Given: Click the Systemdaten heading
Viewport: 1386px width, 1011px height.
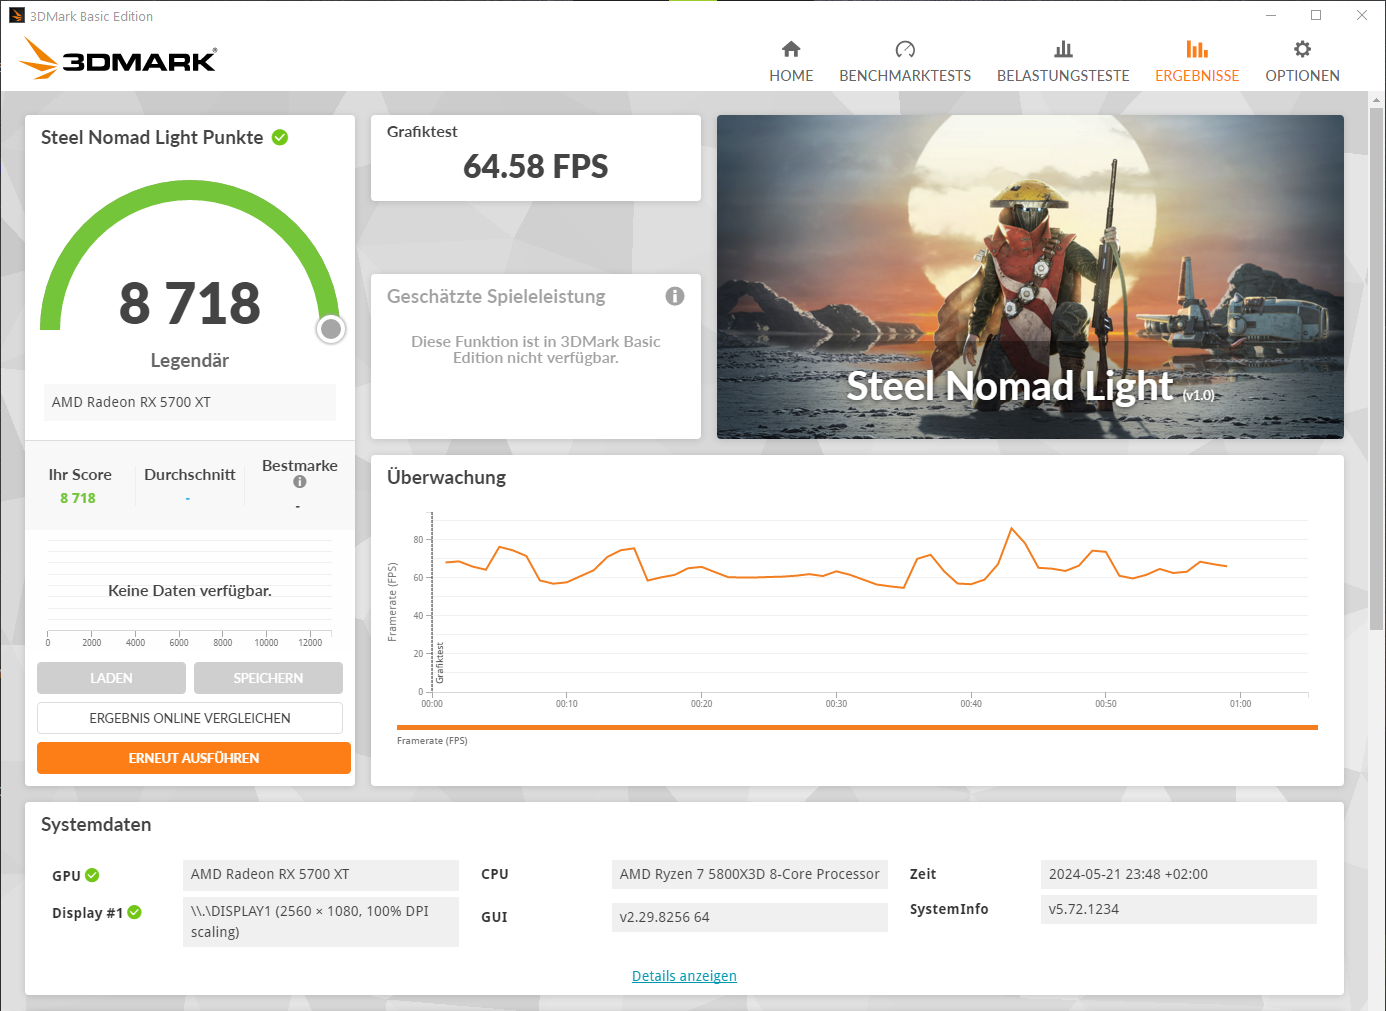Looking at the screenshot, I should click(x=96, y=824).
